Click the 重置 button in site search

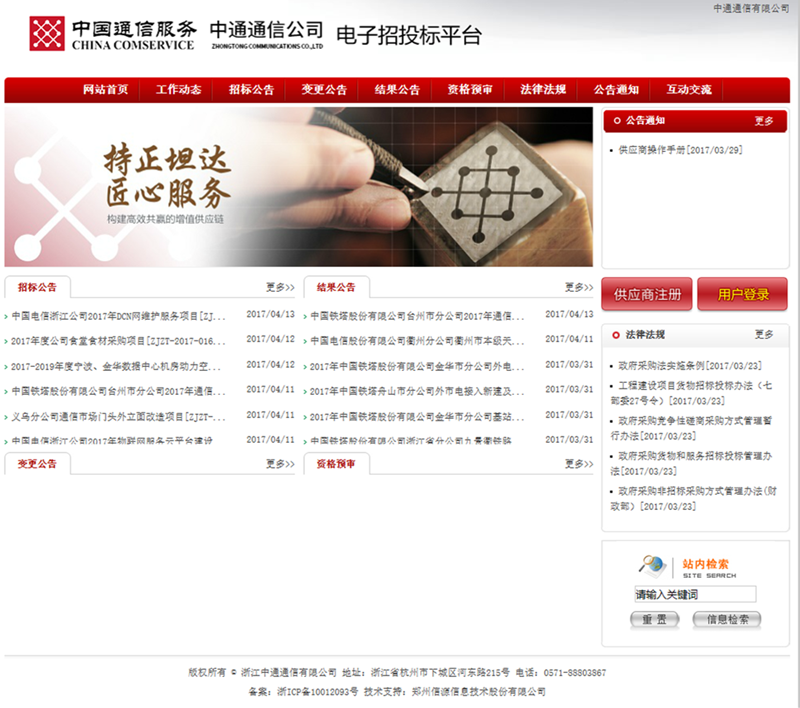(x=655, y=620)
